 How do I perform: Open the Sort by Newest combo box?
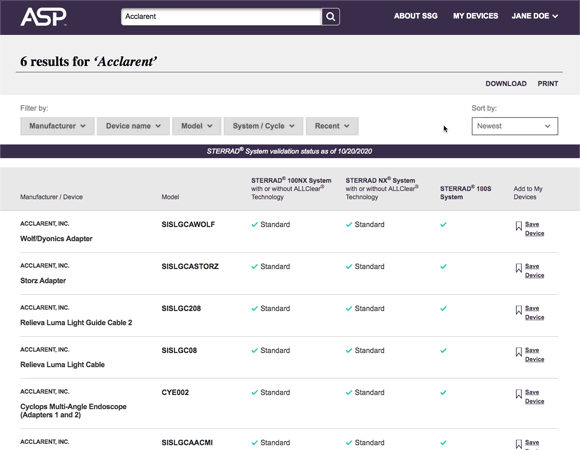515,126
